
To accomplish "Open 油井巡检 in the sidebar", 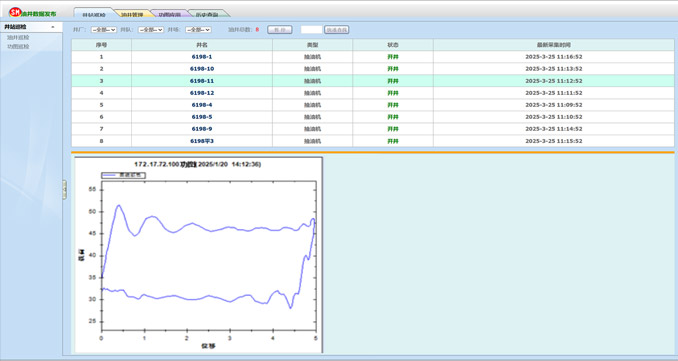I will [18, 38].
